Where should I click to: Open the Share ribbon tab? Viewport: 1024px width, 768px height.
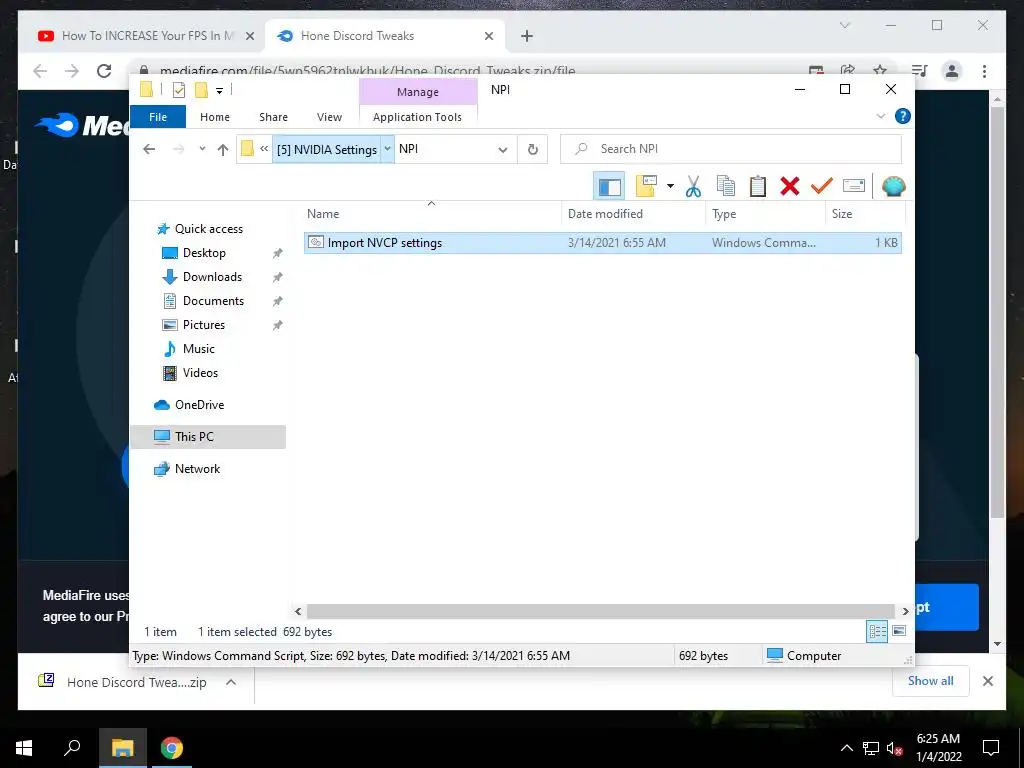click(273, 117)
